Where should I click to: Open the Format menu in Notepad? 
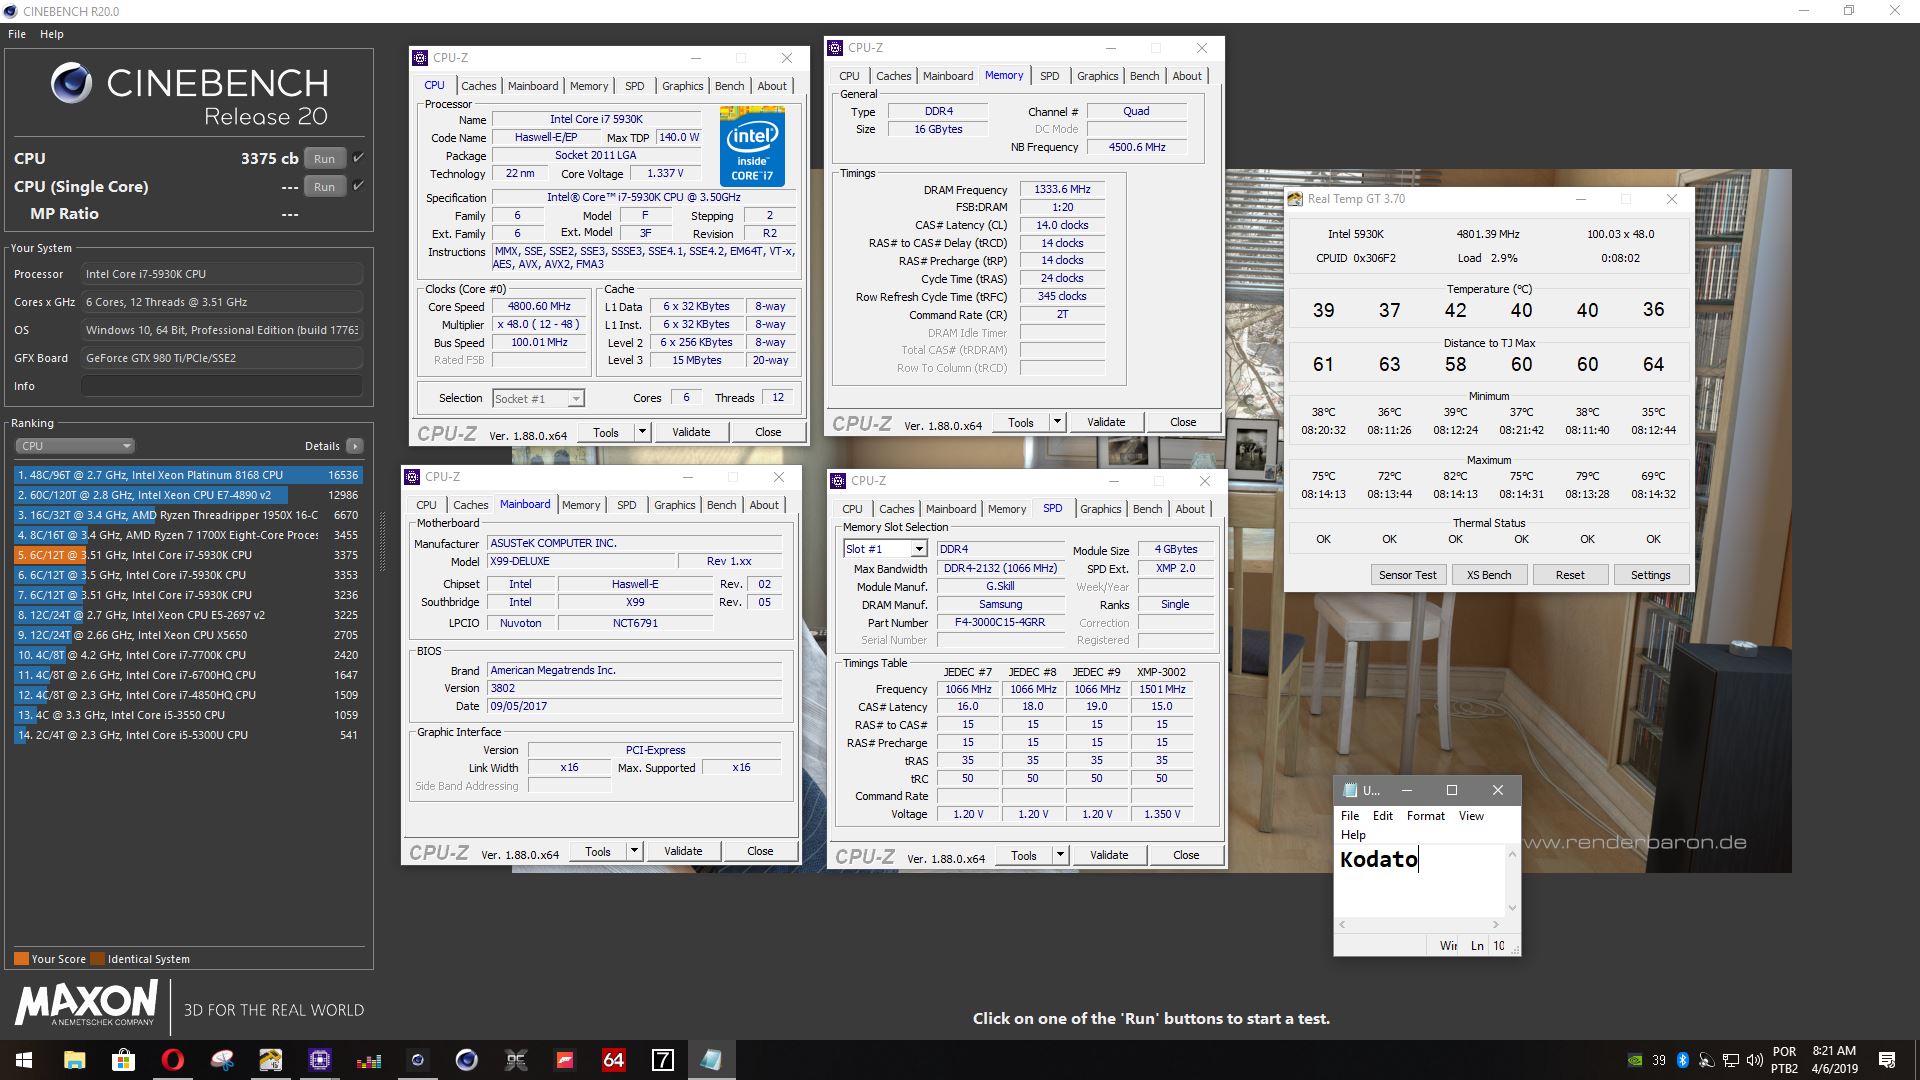1426,816
